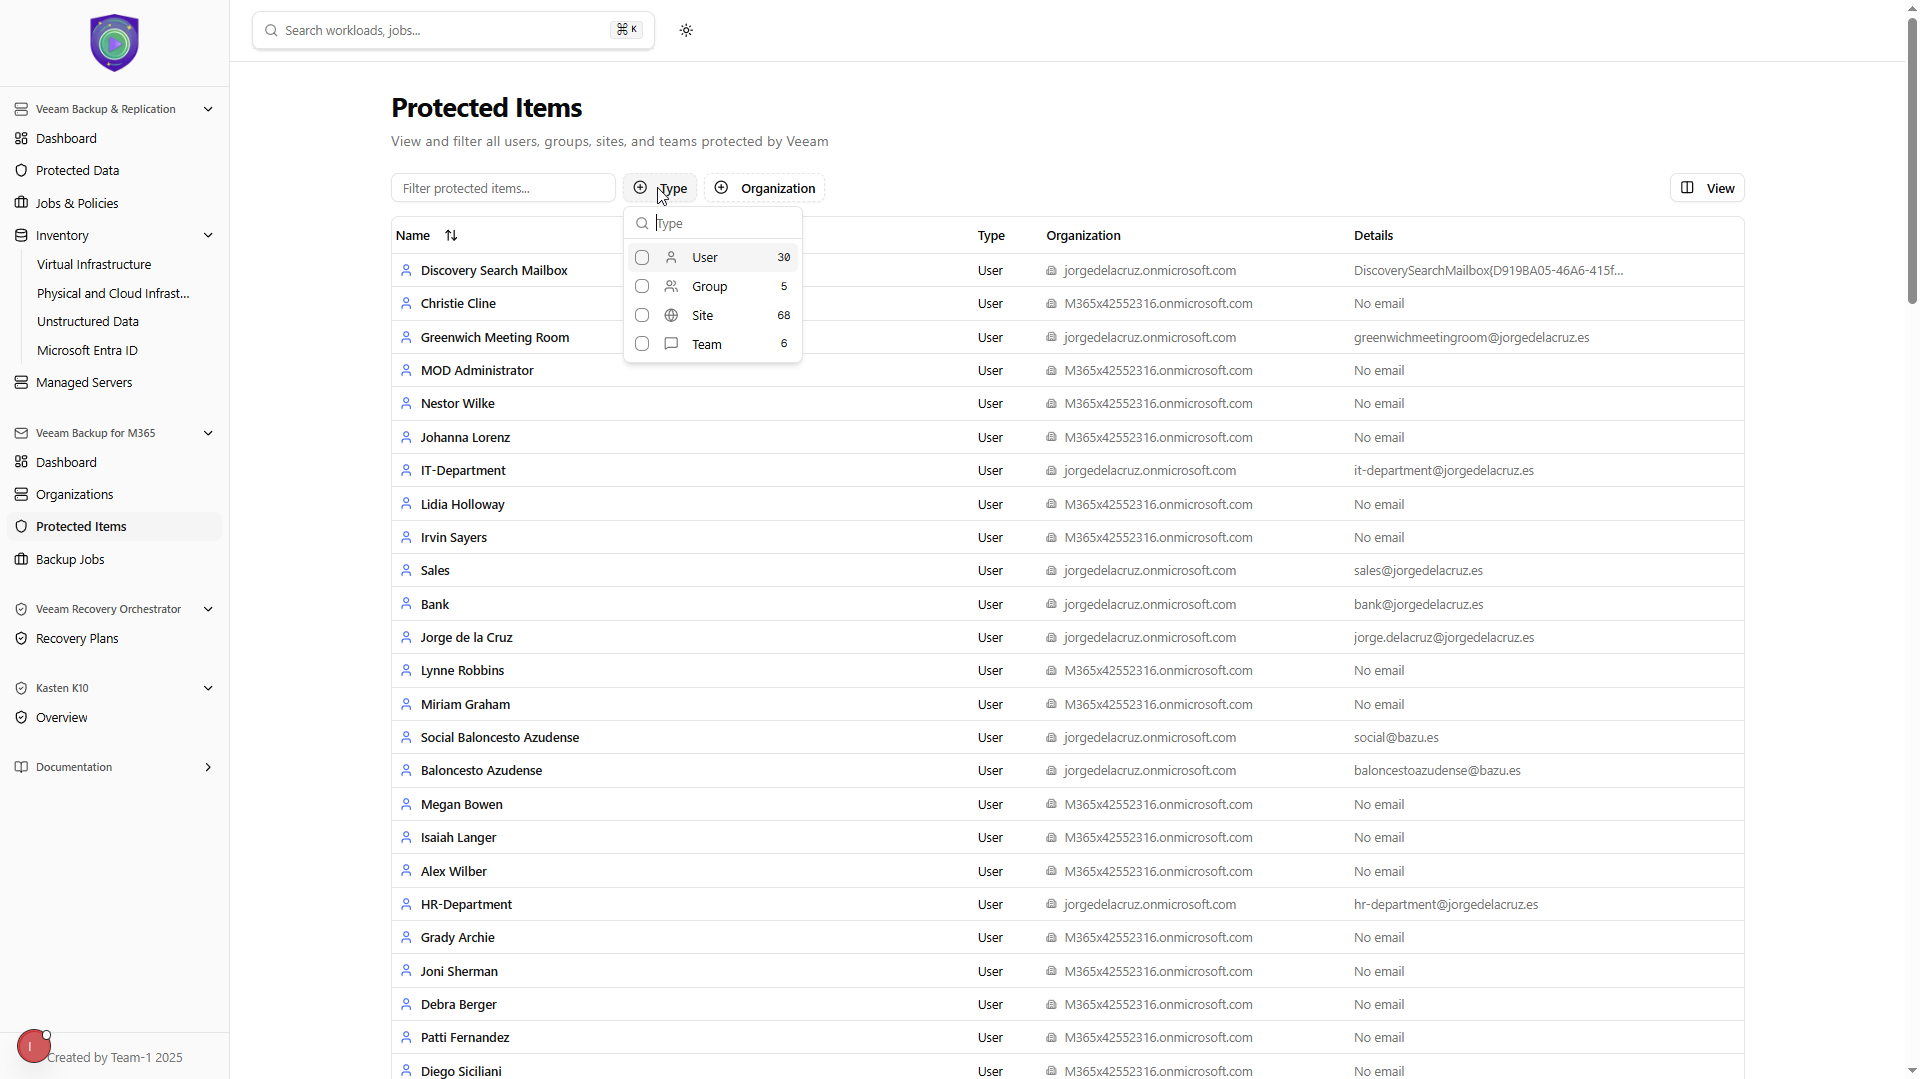The height and width of the screenshot is (1079, 1920).
Task: Click the page vertical scrollbar thumb
Action: coord(1912,160)
